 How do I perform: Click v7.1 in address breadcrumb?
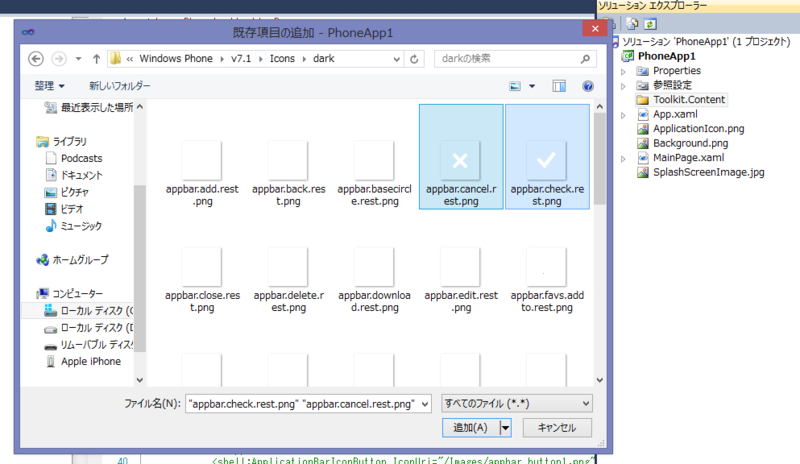coord(241,59)
